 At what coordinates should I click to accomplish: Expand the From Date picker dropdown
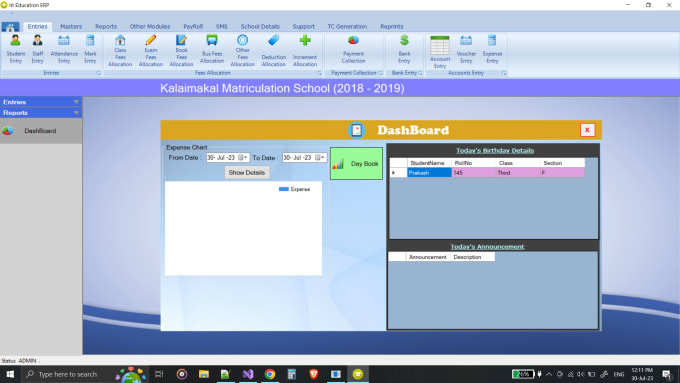click(245, 157)
